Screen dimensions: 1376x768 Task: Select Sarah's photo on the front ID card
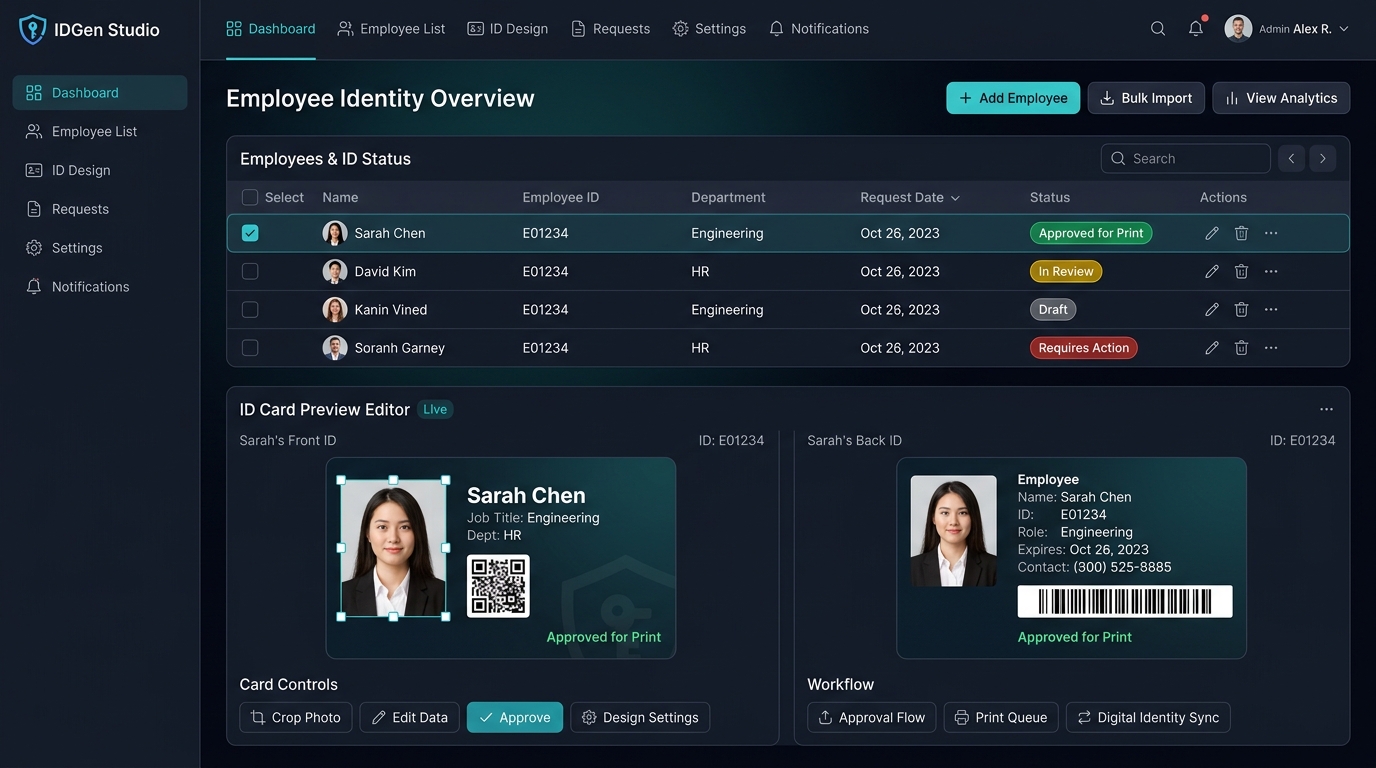click(x=393, y=548)
